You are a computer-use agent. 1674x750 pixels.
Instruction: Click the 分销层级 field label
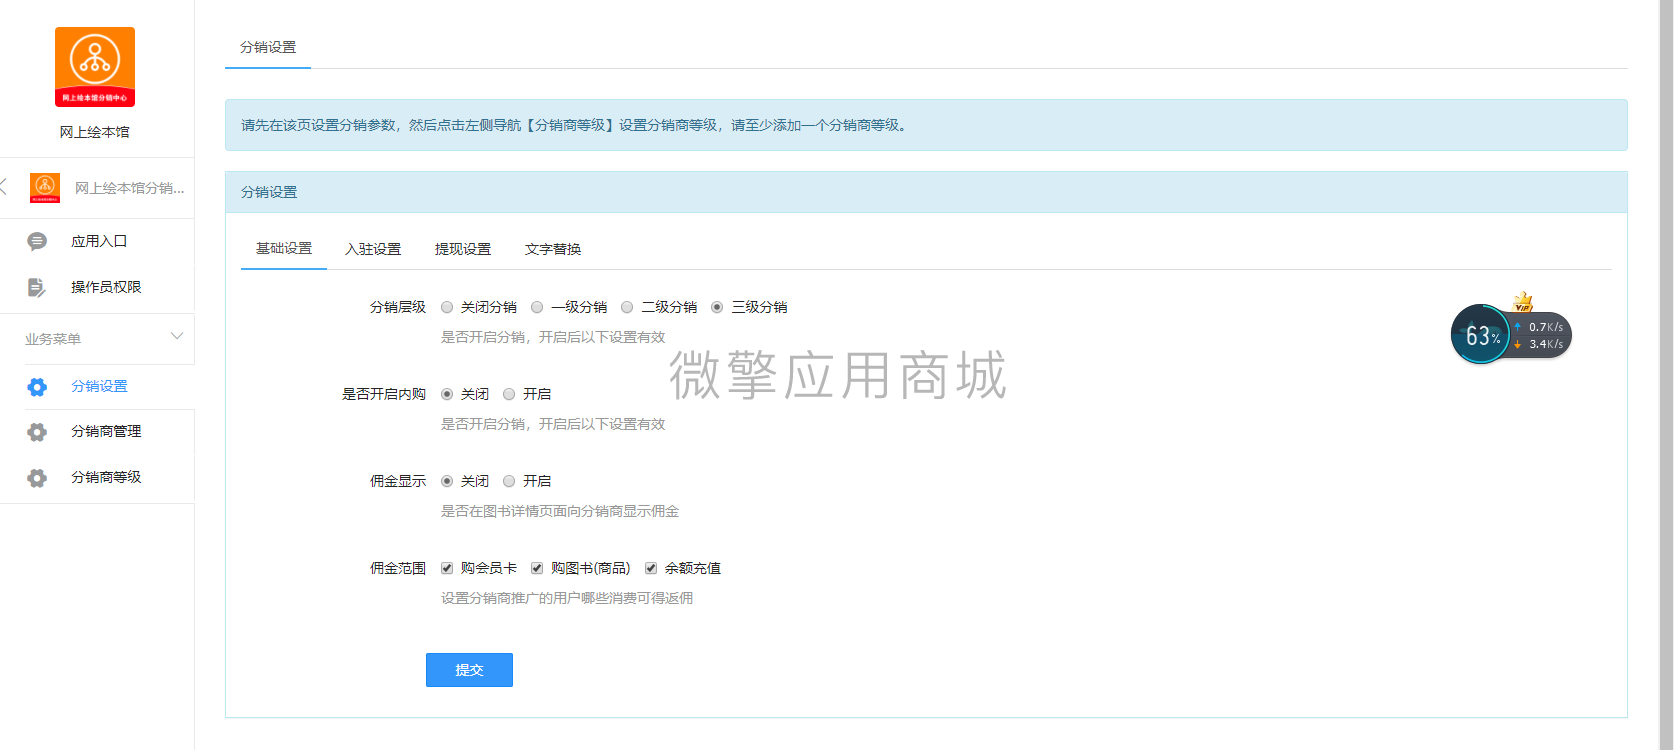tap(398, 307)
